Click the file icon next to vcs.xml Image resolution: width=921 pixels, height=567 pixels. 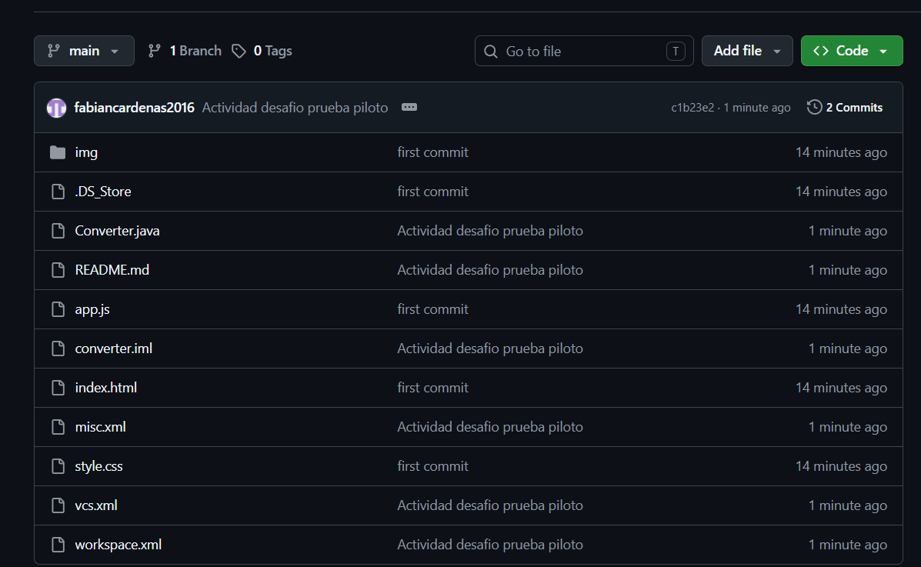pos(58,505)
